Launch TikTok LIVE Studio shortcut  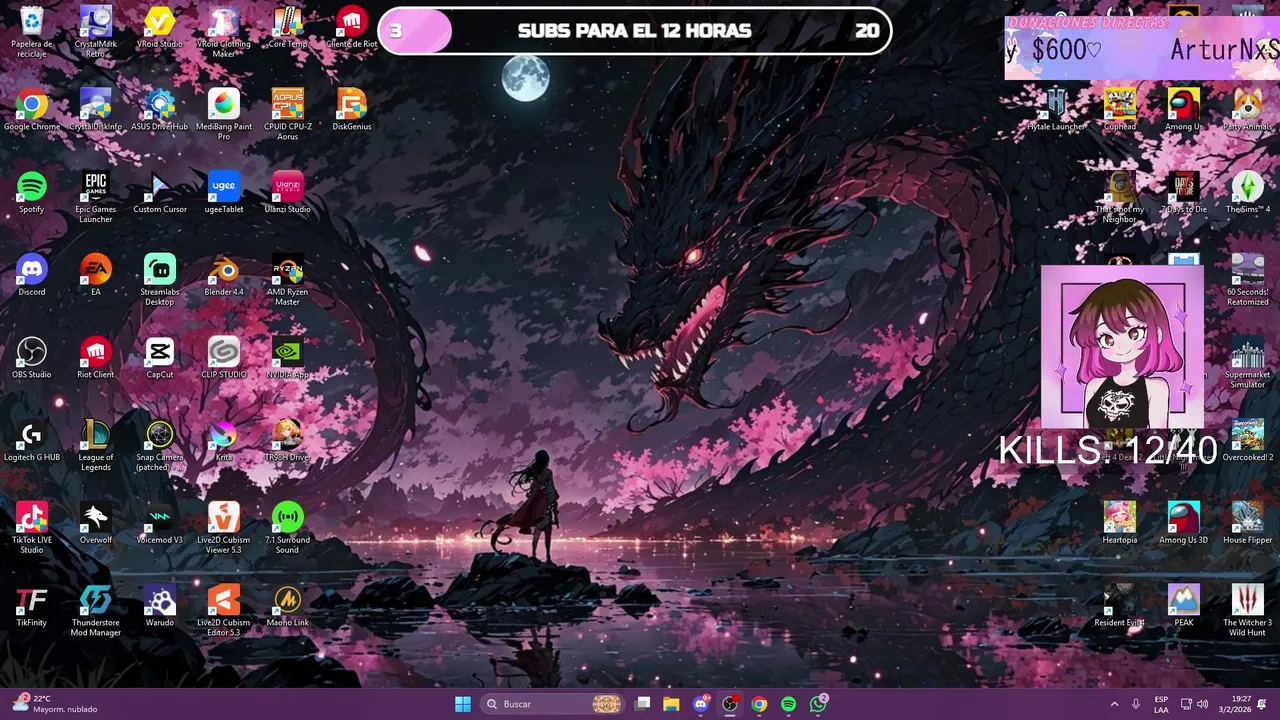(32, 518)
